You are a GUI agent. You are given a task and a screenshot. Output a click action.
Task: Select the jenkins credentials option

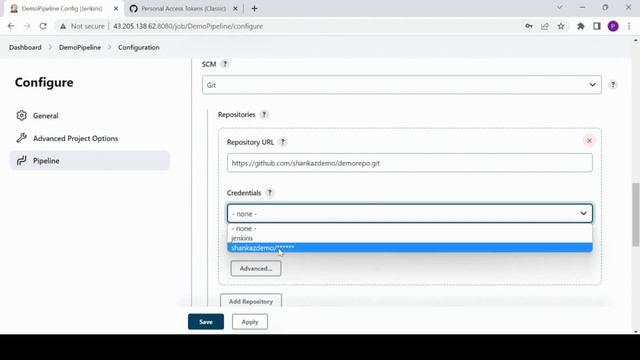point(410,238)
